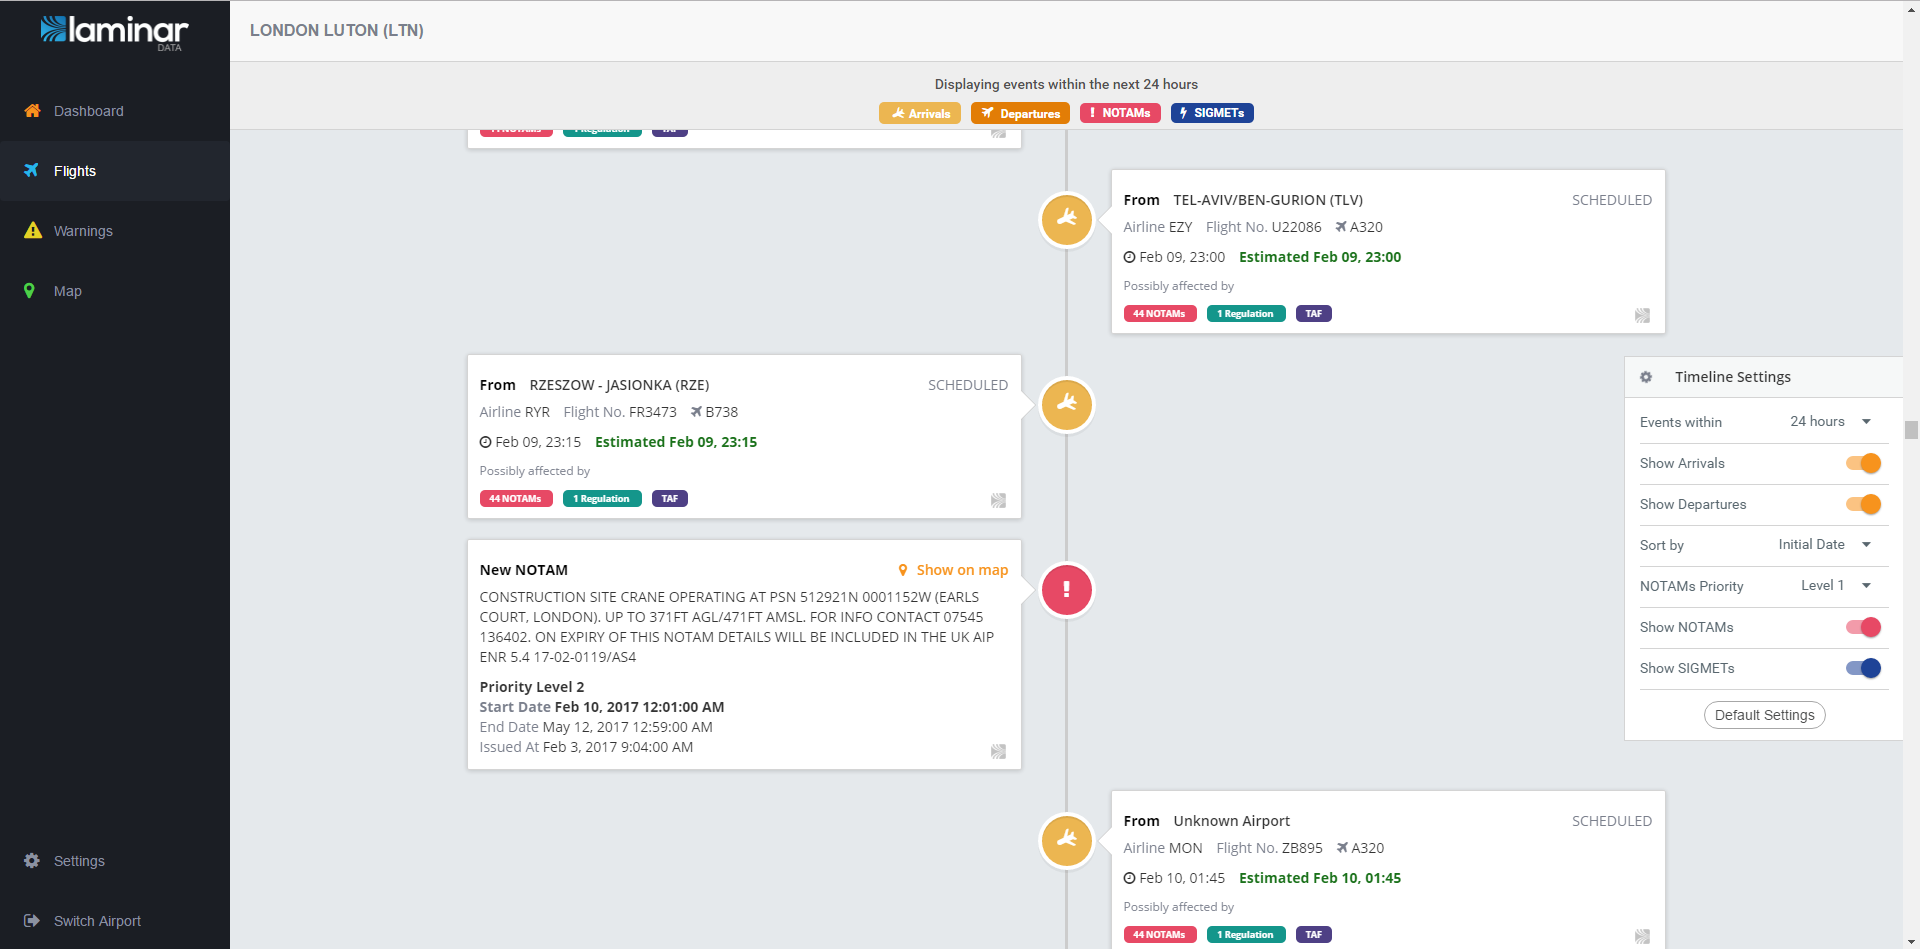Change NOTAMs Priority Level 1 dropdown
The width and height of the screenshot is (1920, 949).
[x=1835, y=586]
